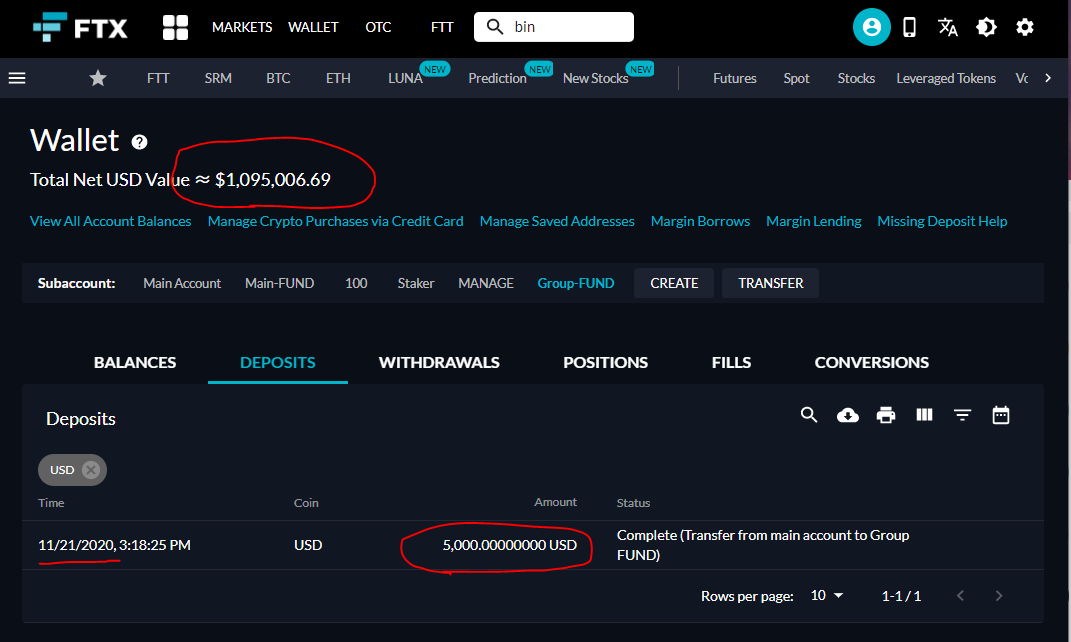Screen dimensions: 1071x642
Task: Click the 11/21/2020, 3:18:25 PM deposit time
Action: click(x=114, y=545)
